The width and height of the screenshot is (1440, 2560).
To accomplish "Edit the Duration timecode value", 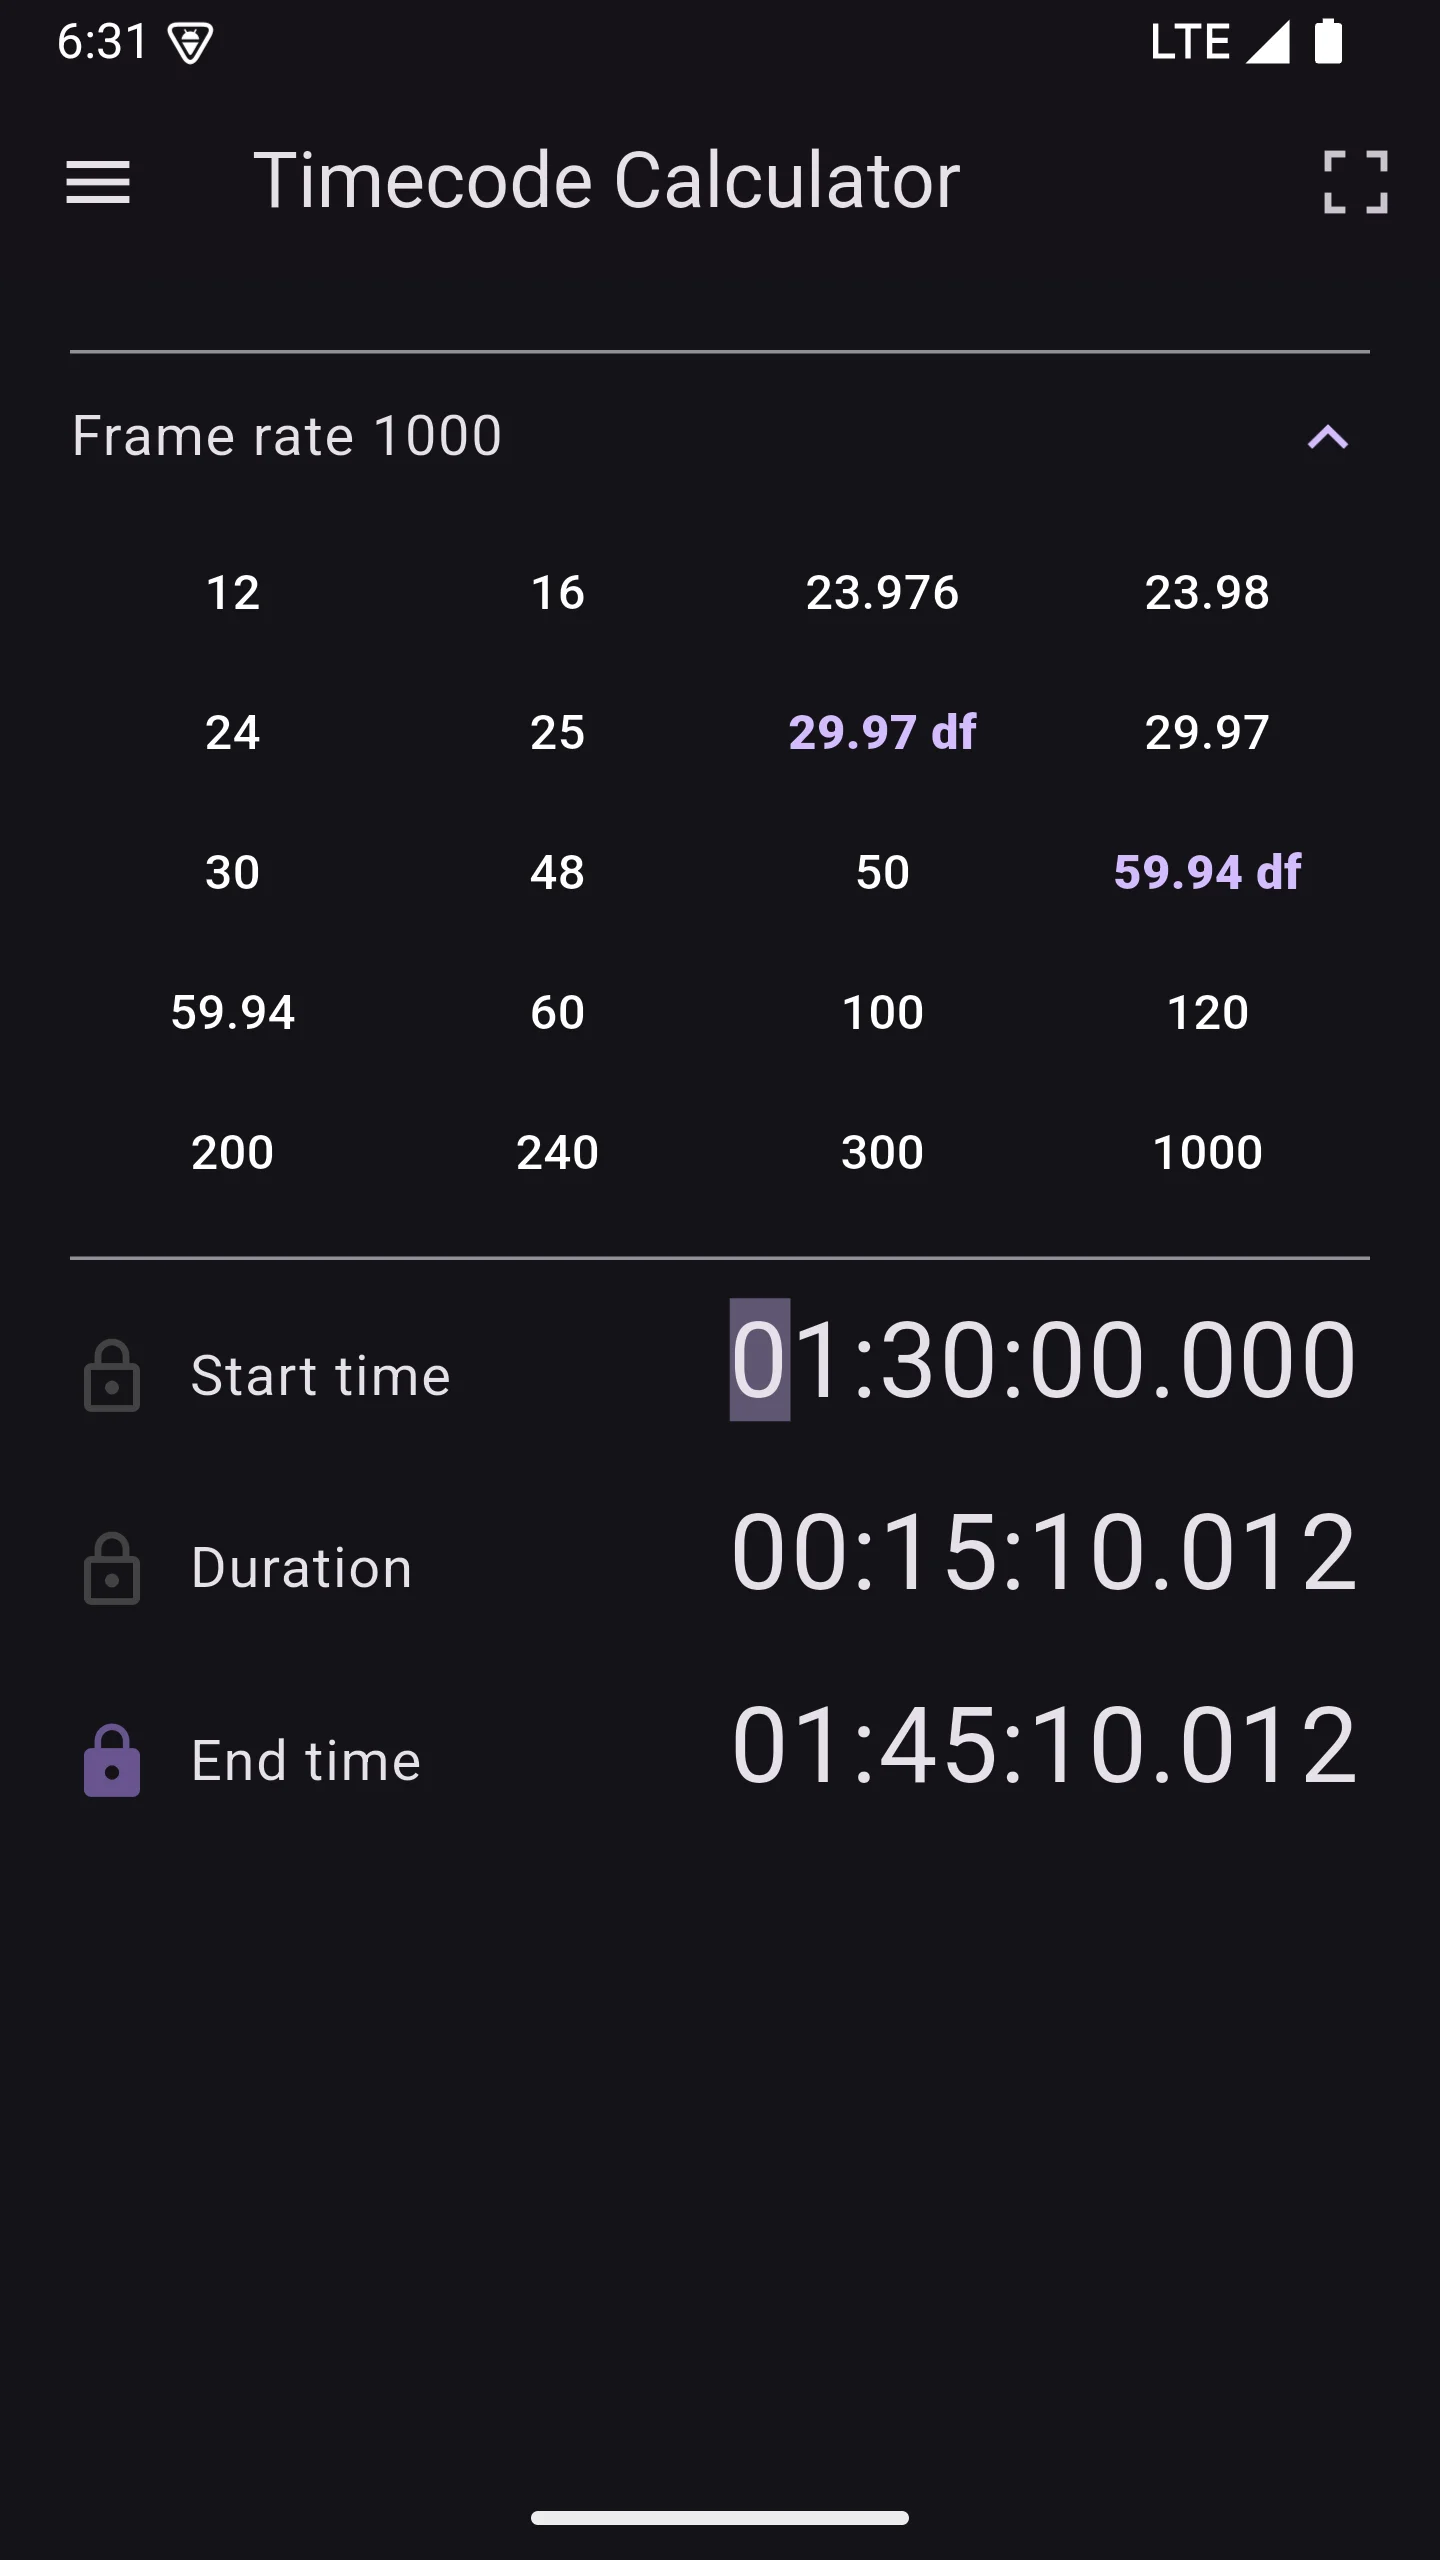I will [x=1043, y=1552].
